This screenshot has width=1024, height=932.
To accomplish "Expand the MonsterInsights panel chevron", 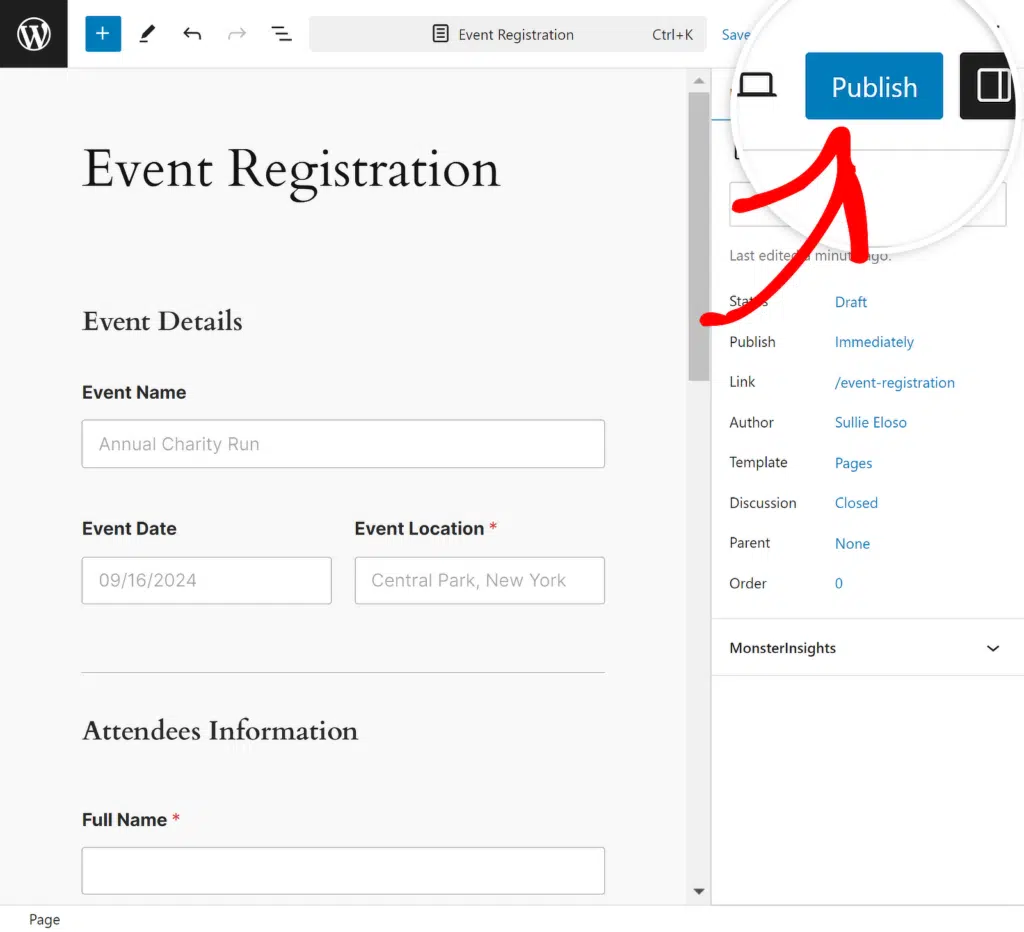I will point(993,649).
